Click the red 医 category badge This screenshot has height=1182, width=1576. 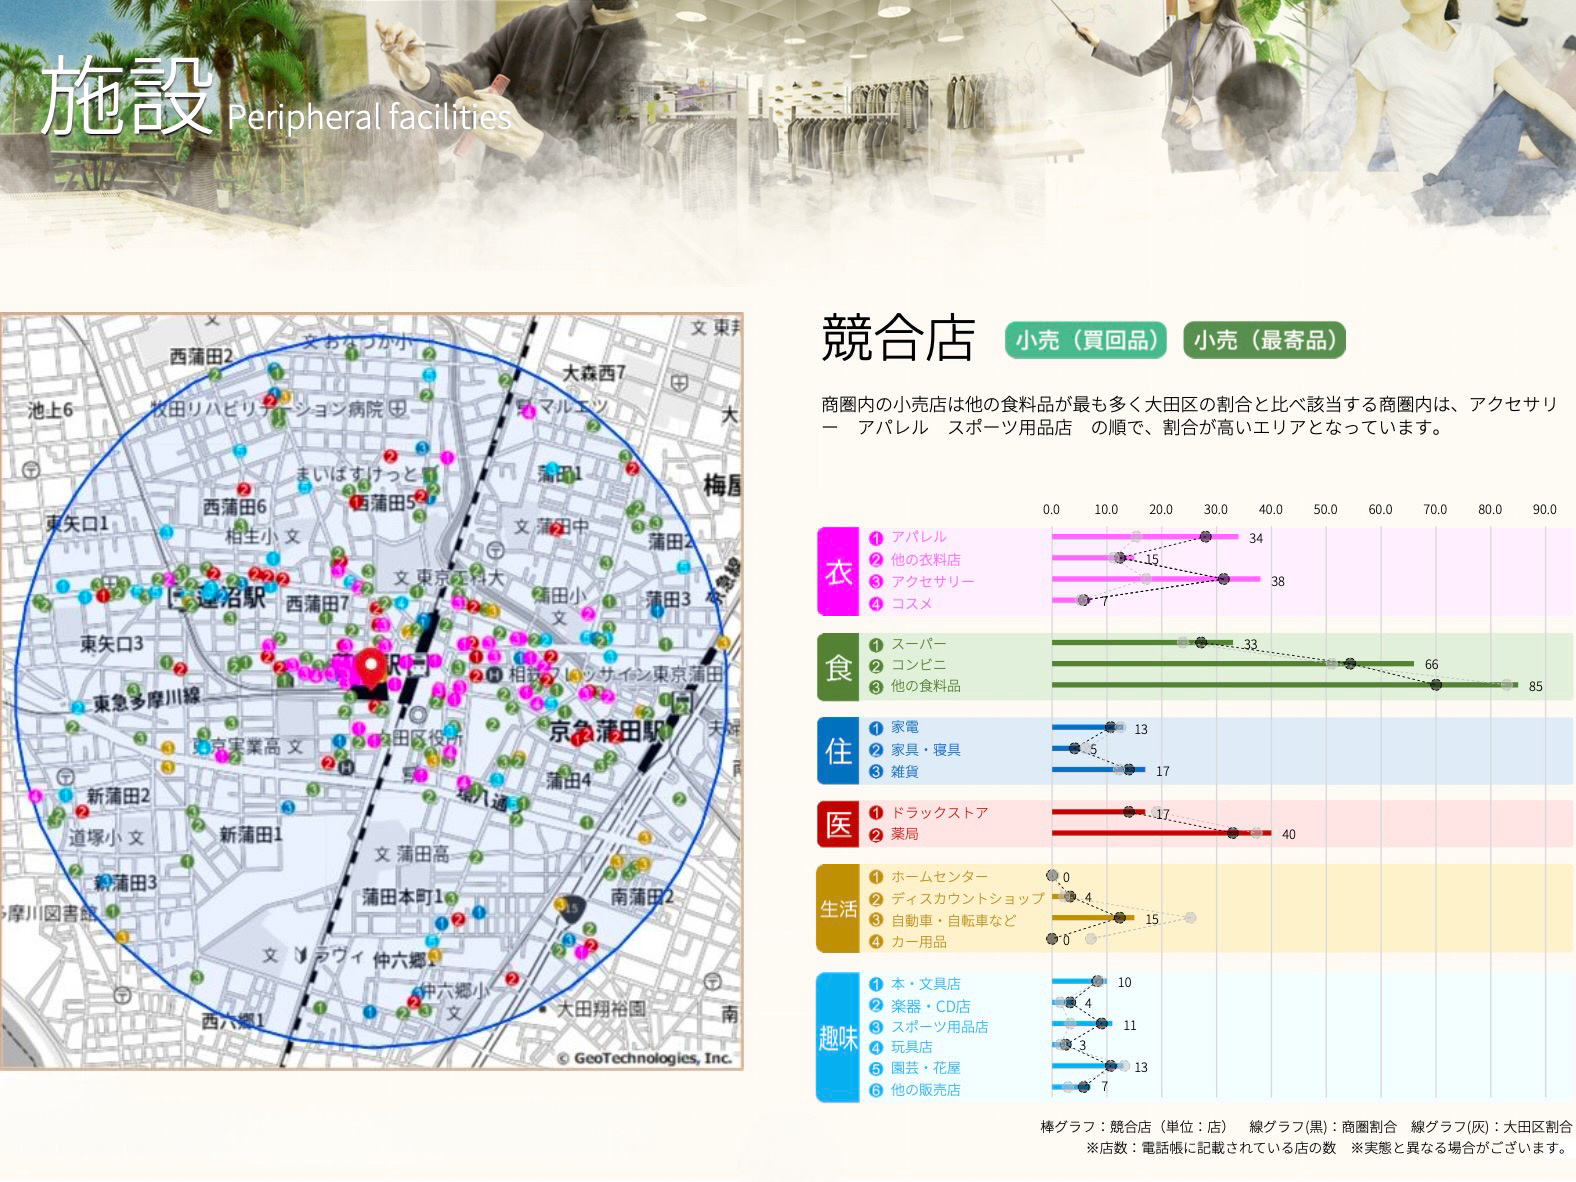point(838,823)
